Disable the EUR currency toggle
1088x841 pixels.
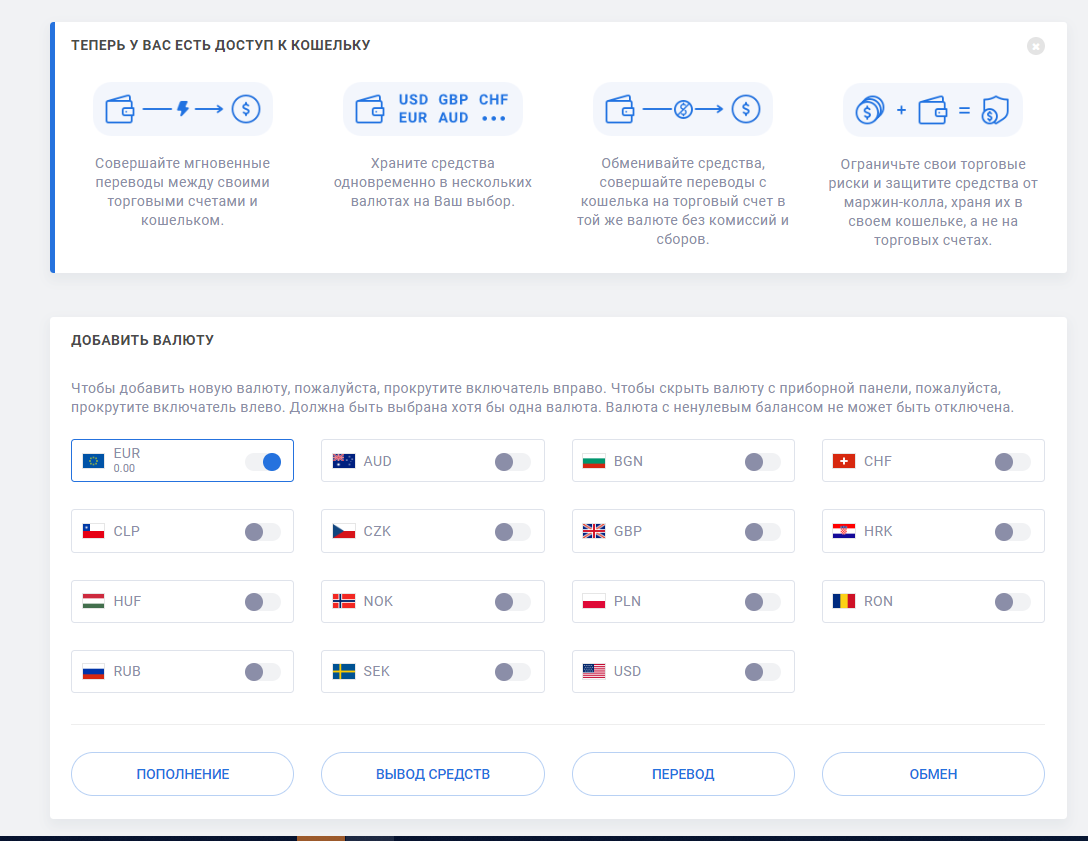pos(263,461)
